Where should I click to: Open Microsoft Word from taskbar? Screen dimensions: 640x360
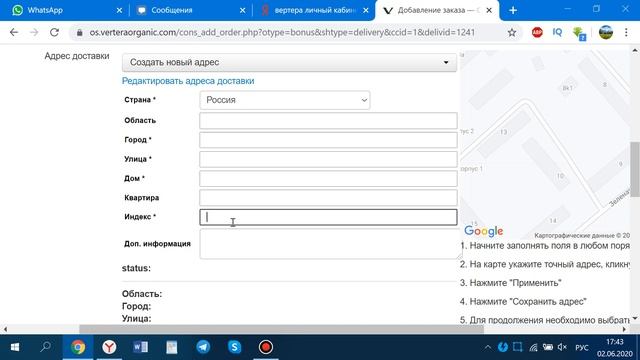coord(140,347)
